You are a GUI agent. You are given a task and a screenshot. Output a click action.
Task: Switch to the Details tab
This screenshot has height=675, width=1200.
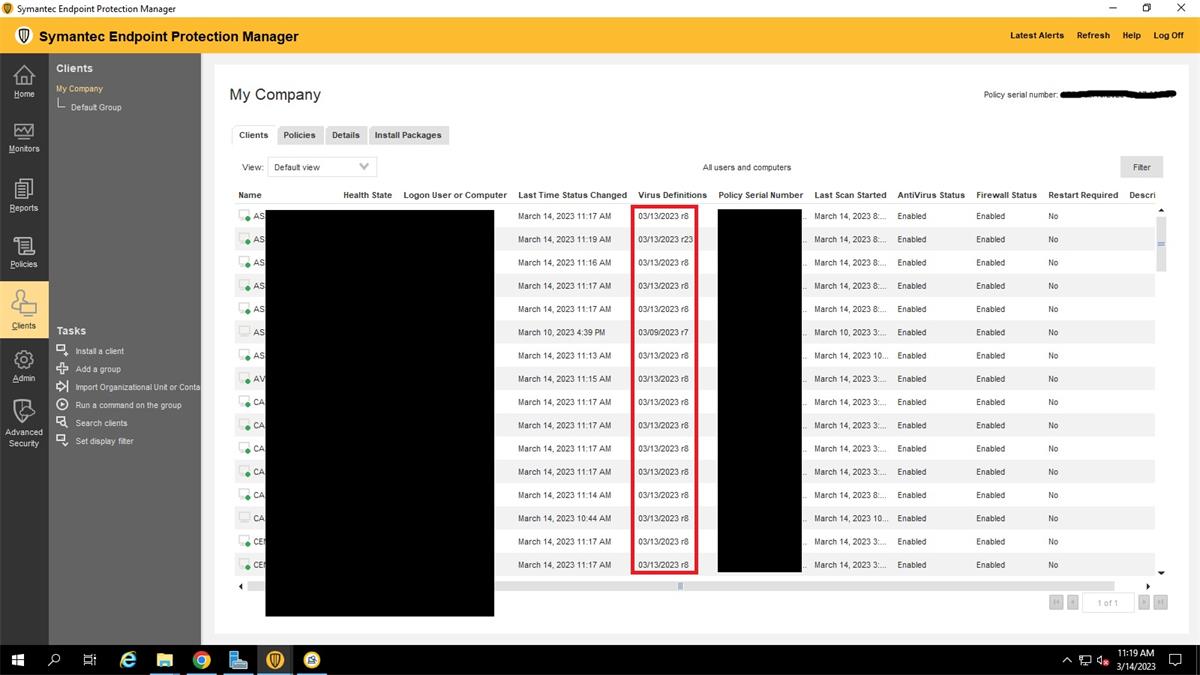pos(345,134)
